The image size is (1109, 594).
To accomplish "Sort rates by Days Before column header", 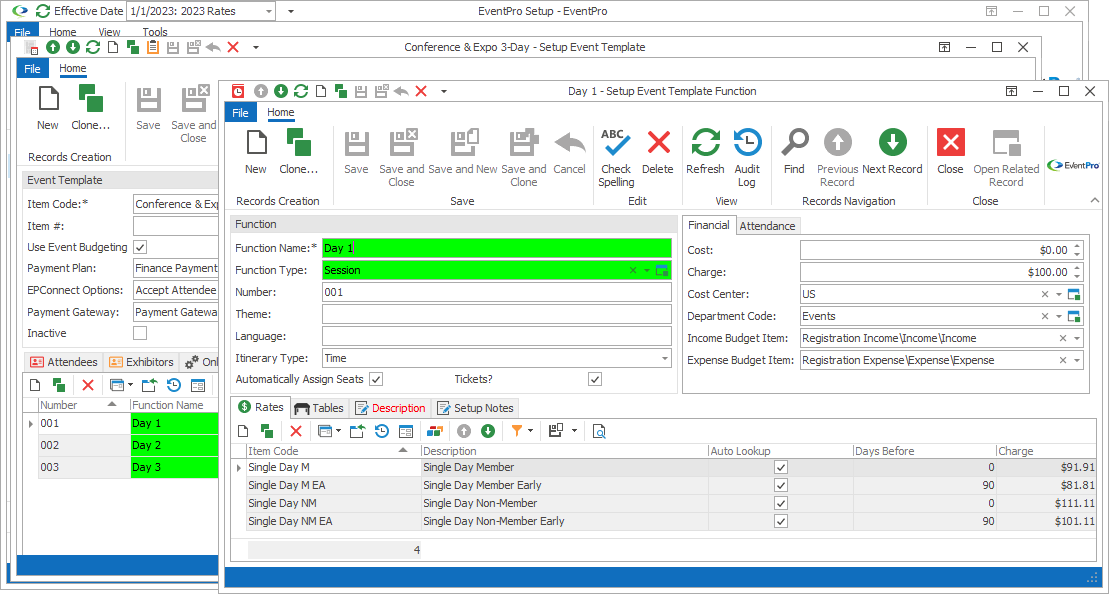I will pos(923,450).
